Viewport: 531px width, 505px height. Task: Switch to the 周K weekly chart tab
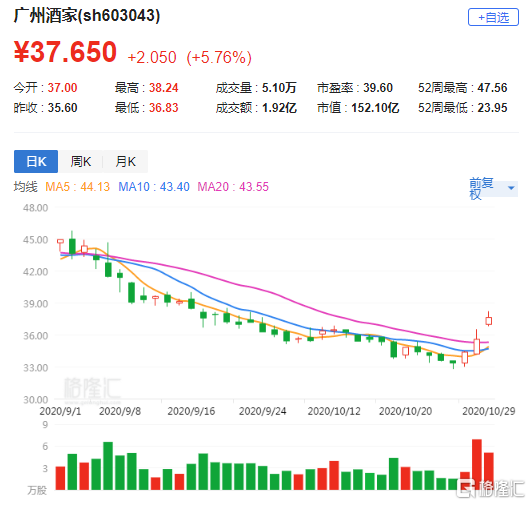pos(81,161)
